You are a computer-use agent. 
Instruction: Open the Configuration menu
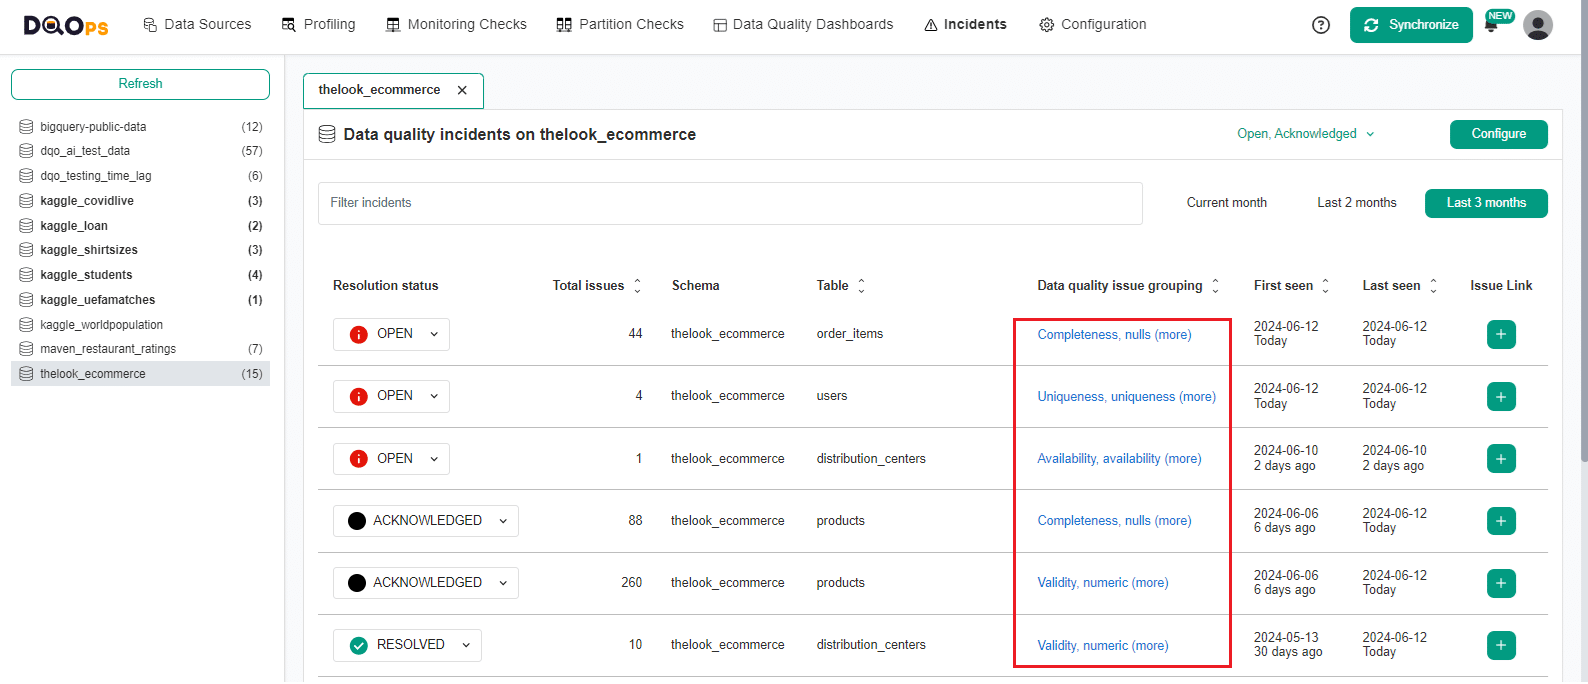click(1093, 24)
